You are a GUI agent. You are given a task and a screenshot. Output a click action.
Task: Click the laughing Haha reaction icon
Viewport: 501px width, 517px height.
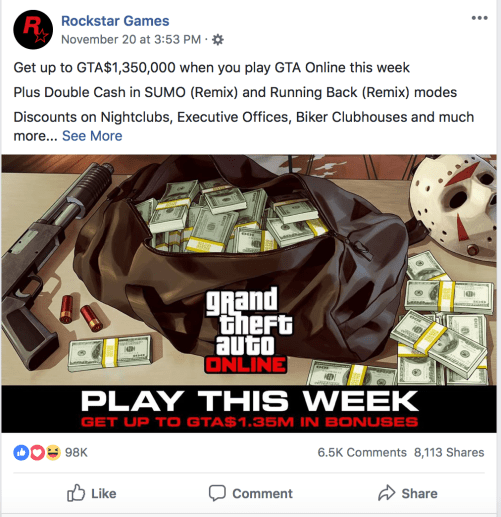pos(53,453)
